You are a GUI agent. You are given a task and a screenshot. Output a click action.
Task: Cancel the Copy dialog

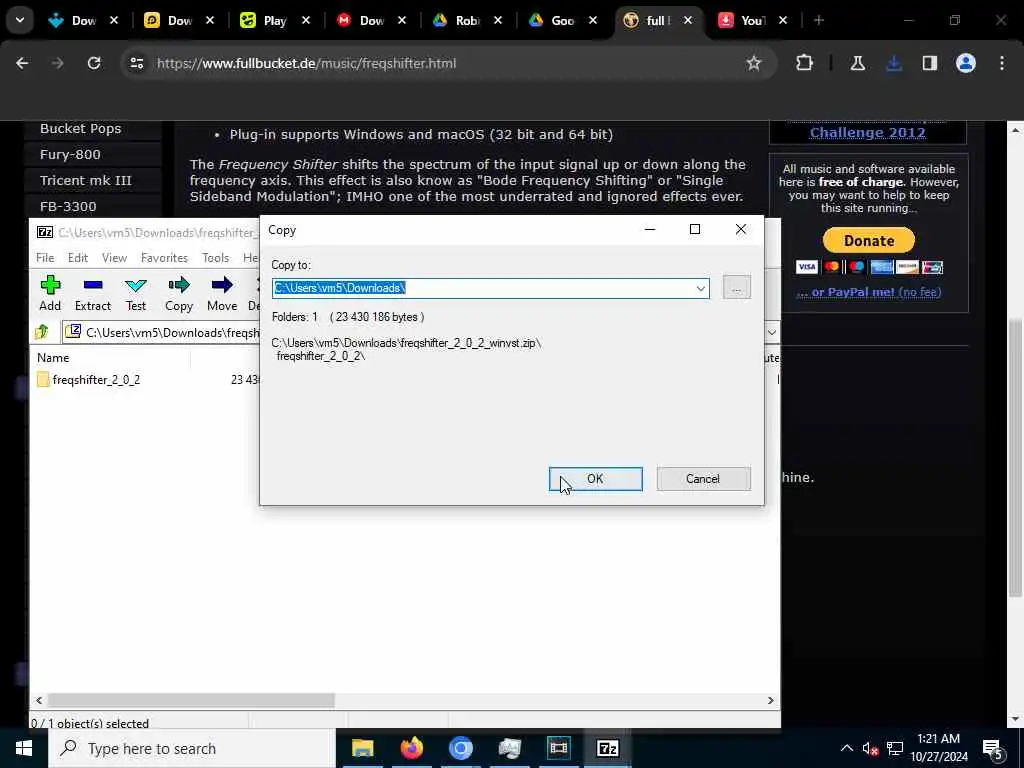pyautogui.click(x=703, y=479)
